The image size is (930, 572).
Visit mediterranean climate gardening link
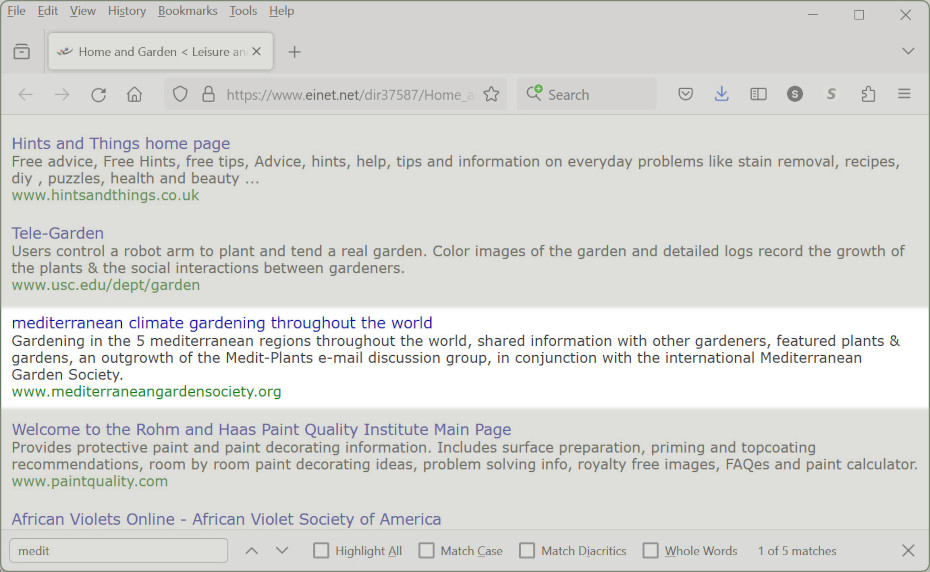(222, 323)
